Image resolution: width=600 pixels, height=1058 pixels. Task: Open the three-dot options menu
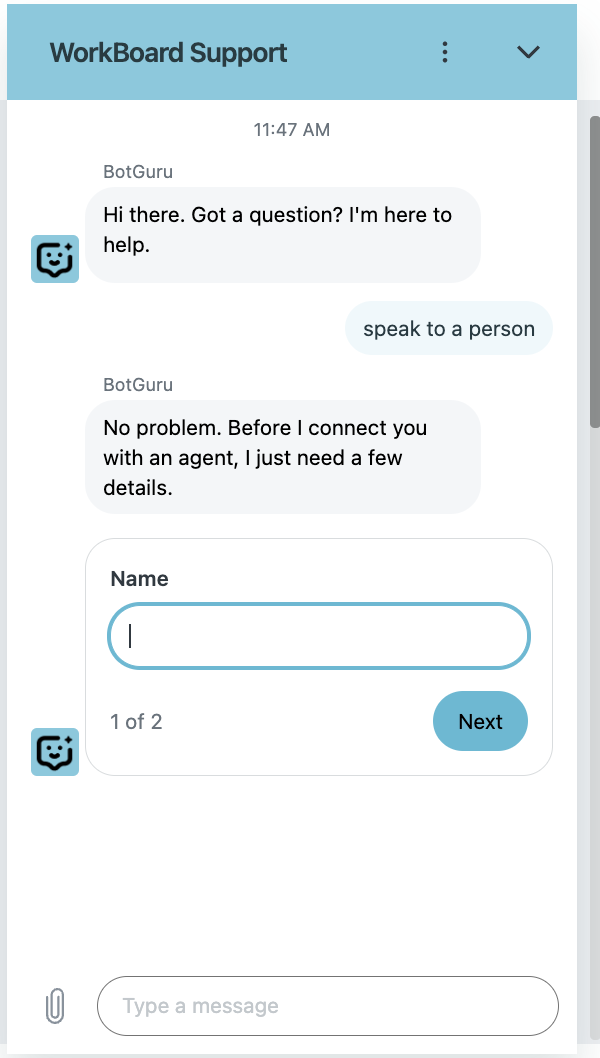pos(445,53)
